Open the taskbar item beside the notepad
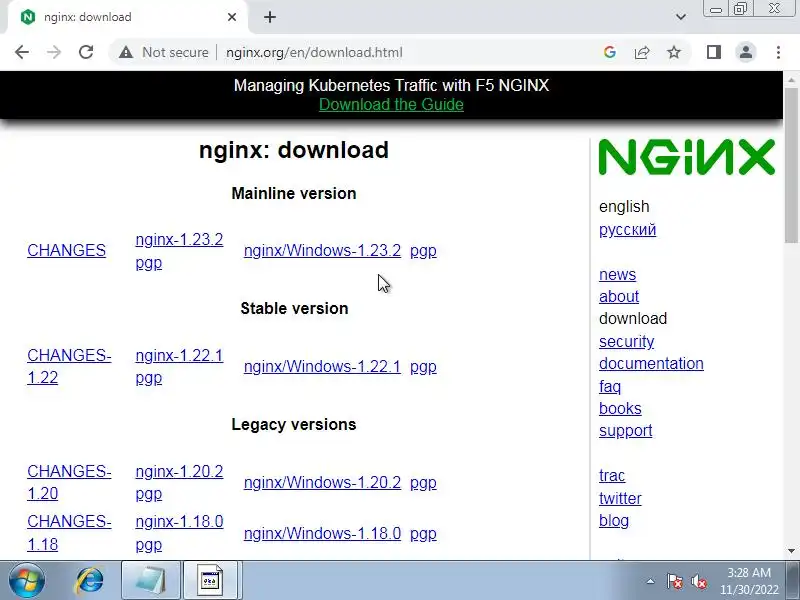This screenshot has width=800, height=600. tap(211, 581)
